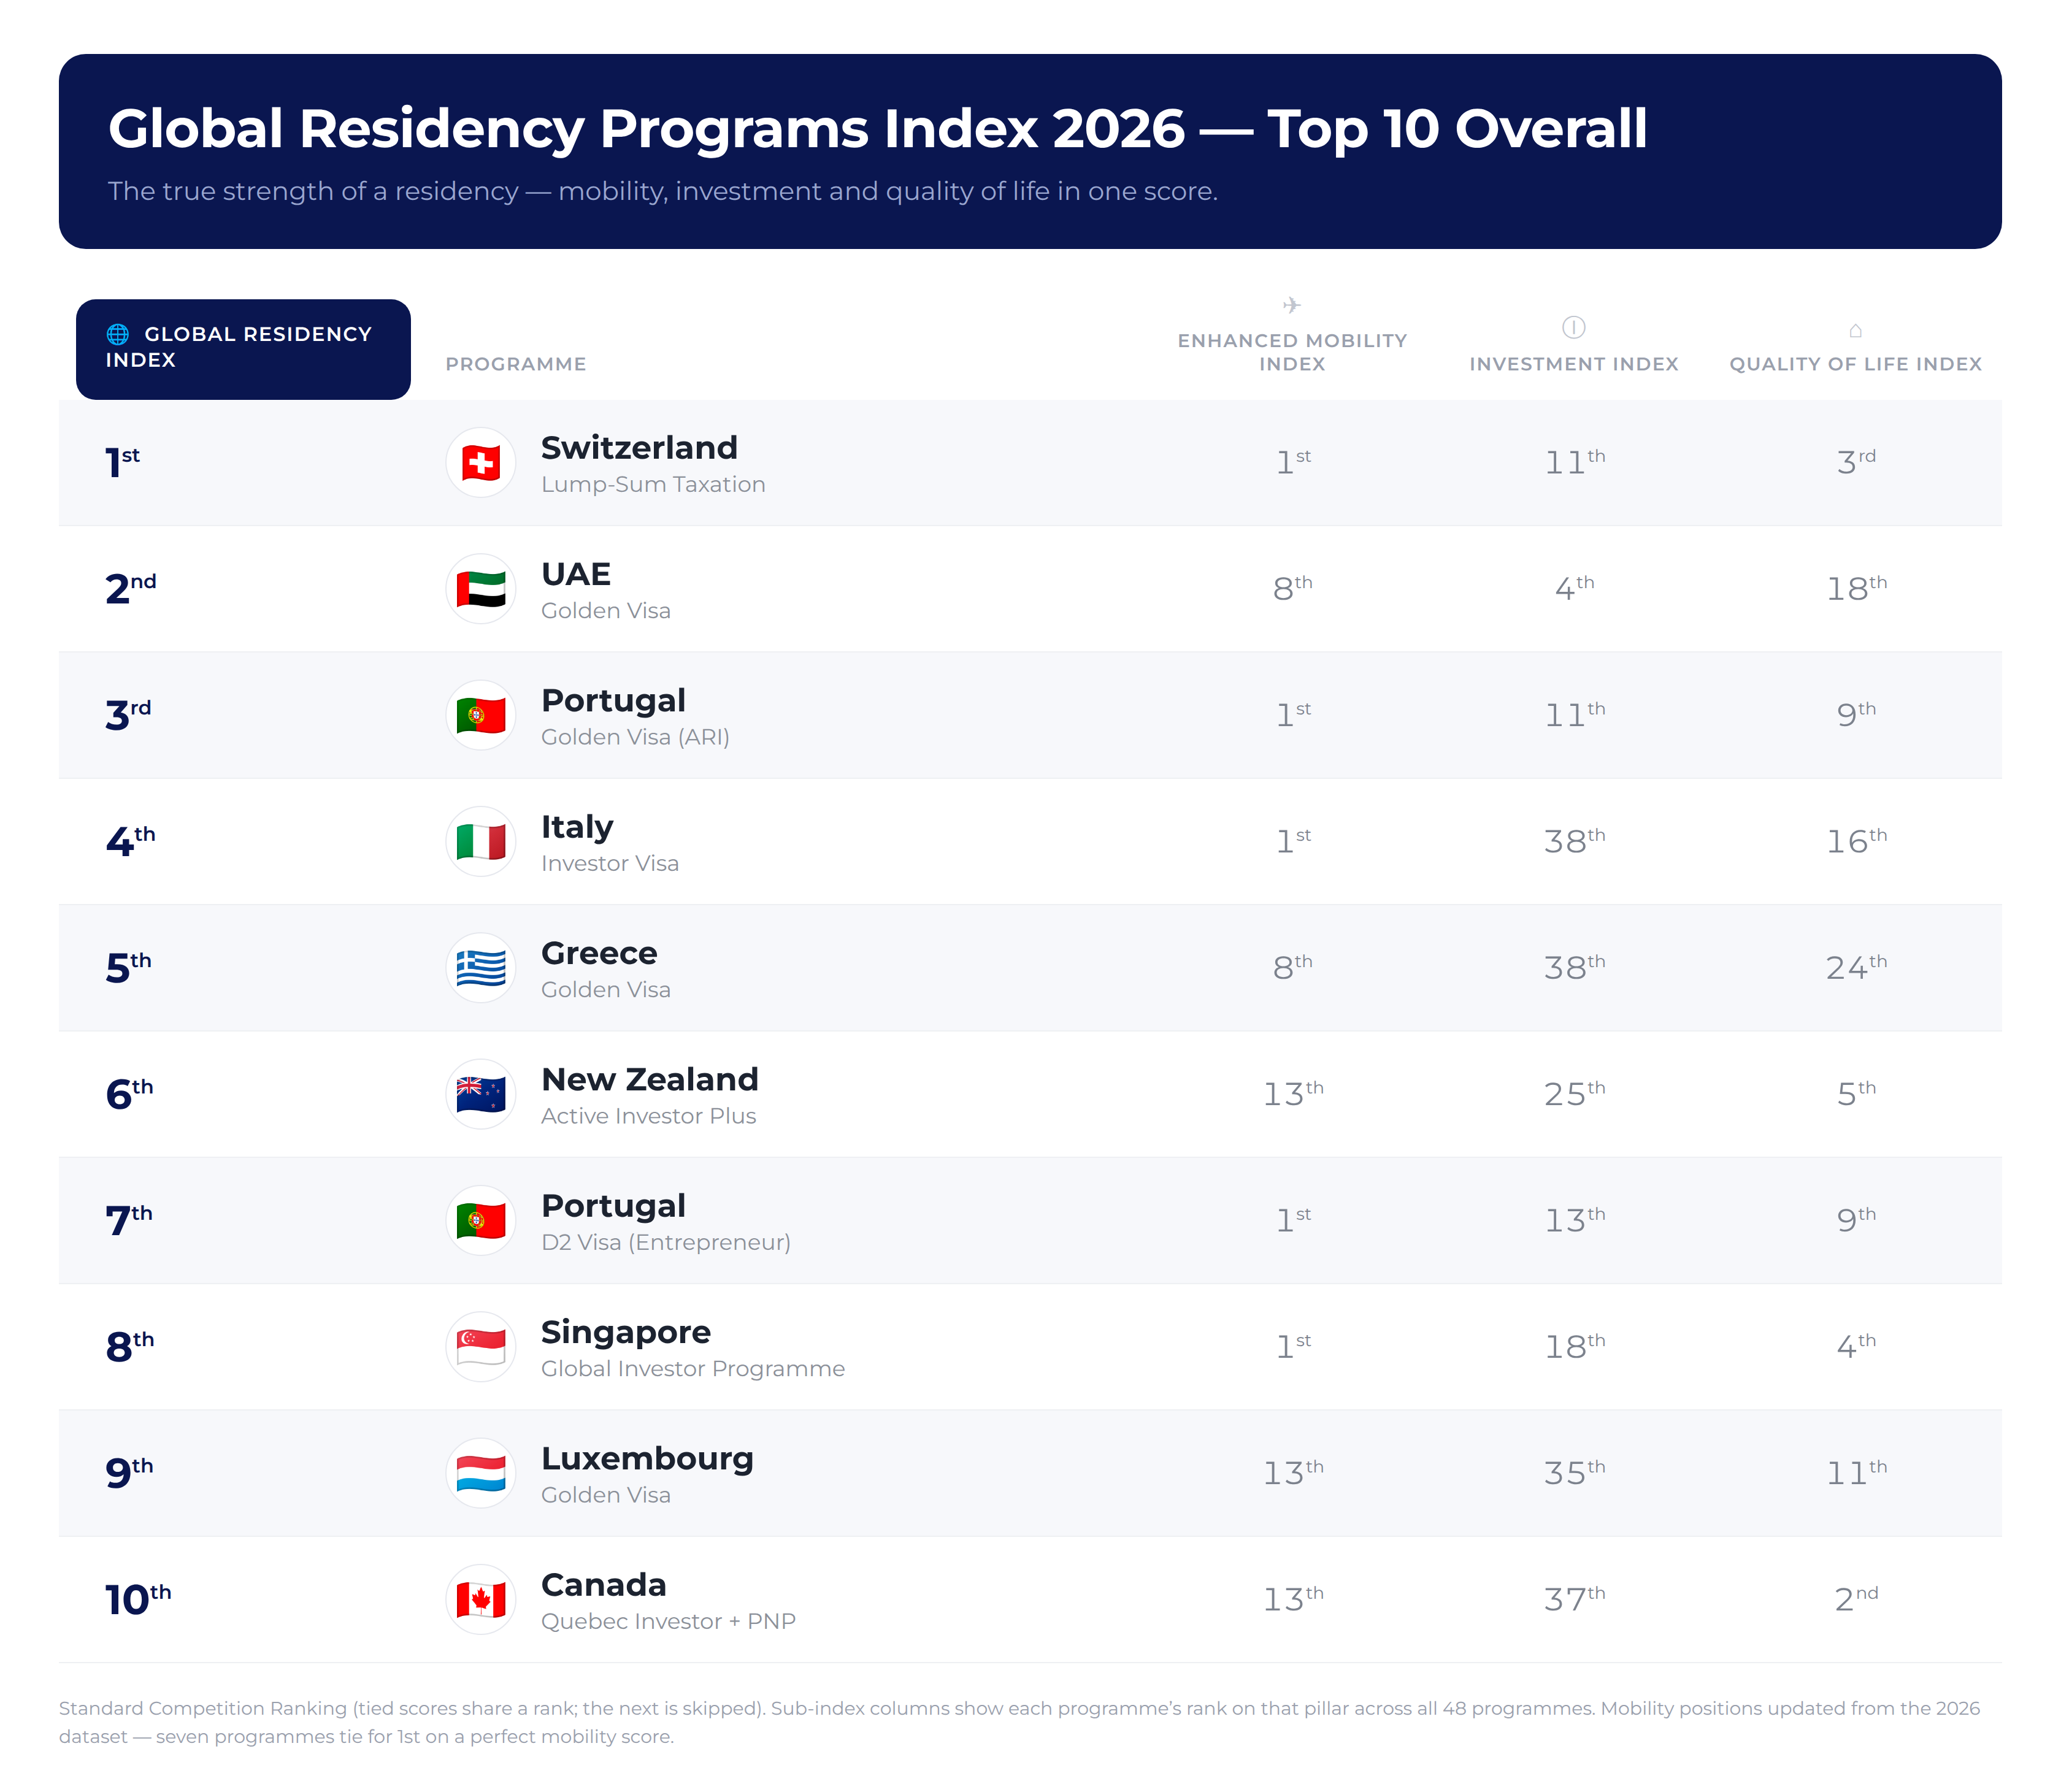Open the Portugal D2 Visa (Entrepreneur) entry
The image size is (2061, 1792).
(1030, 1221)
